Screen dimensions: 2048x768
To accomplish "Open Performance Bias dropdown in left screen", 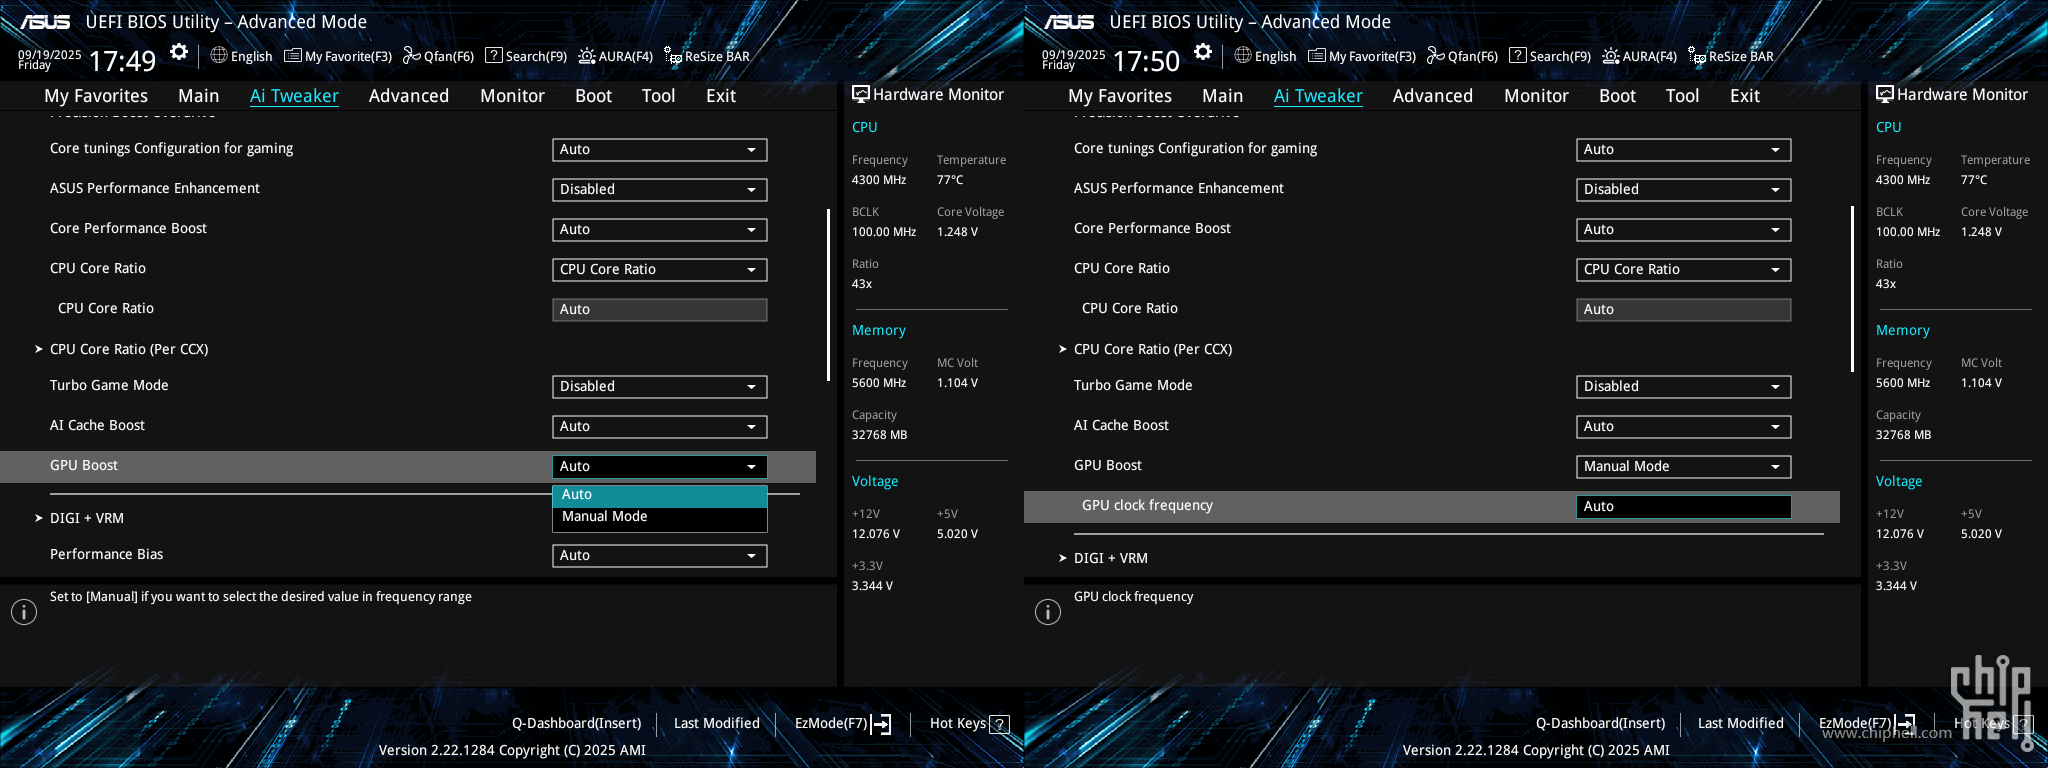I will click(x=660, y=556).
